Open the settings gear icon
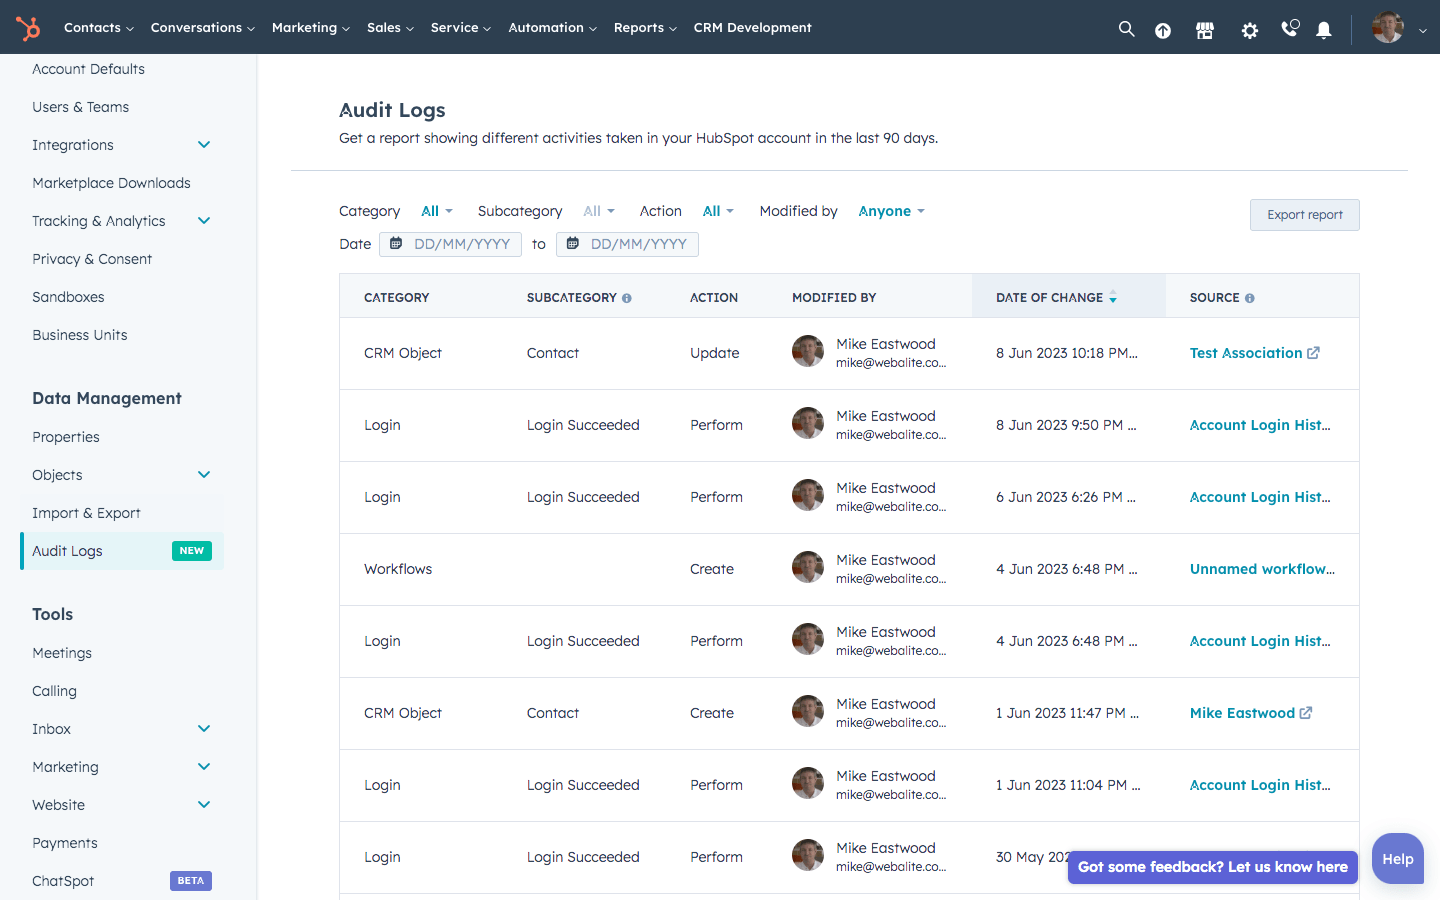Screen dimensions: 1440x900 [x=1250, y=30]
